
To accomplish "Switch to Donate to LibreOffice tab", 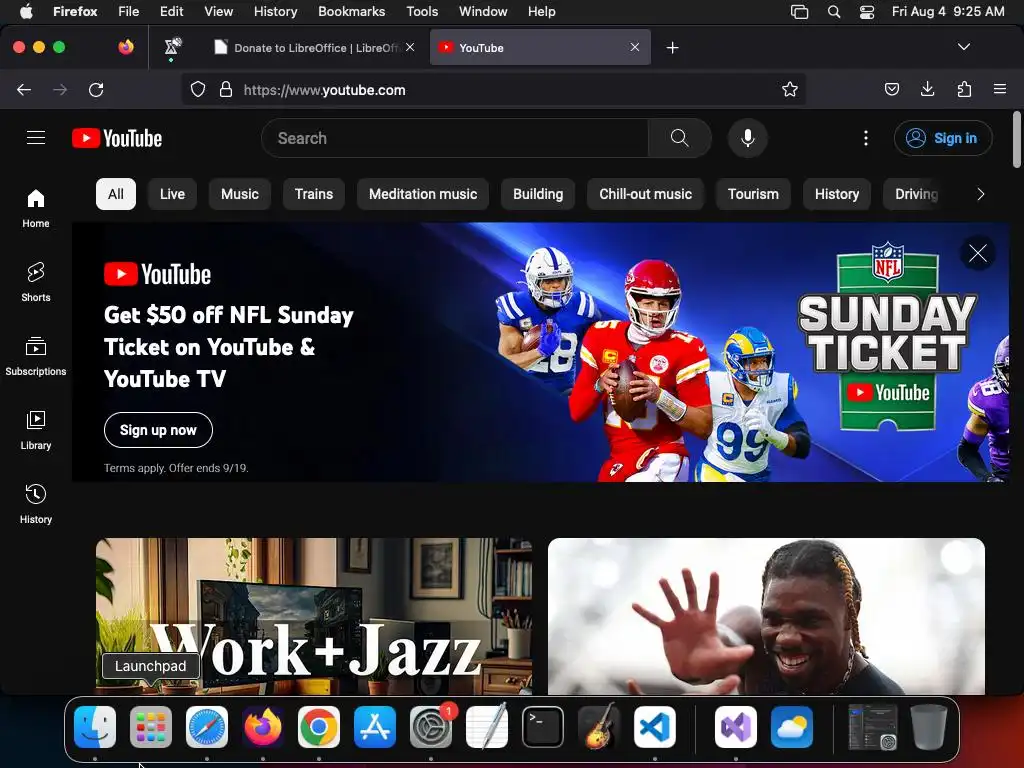I will point(316,48).
